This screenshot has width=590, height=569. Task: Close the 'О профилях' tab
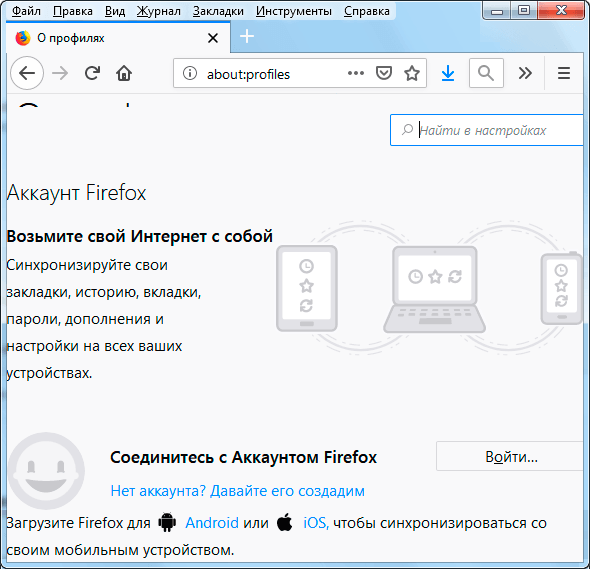pos(213,38)
